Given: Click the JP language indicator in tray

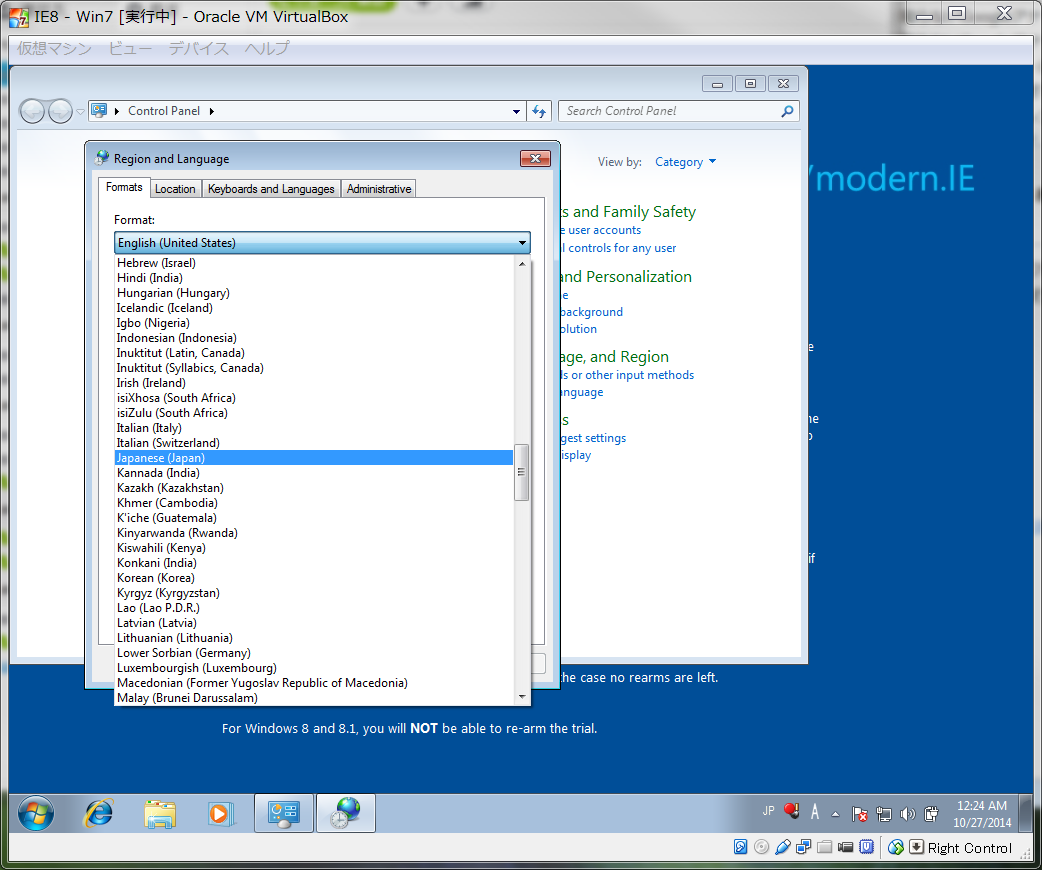Looking at the screenshot, I should [768, 811].
